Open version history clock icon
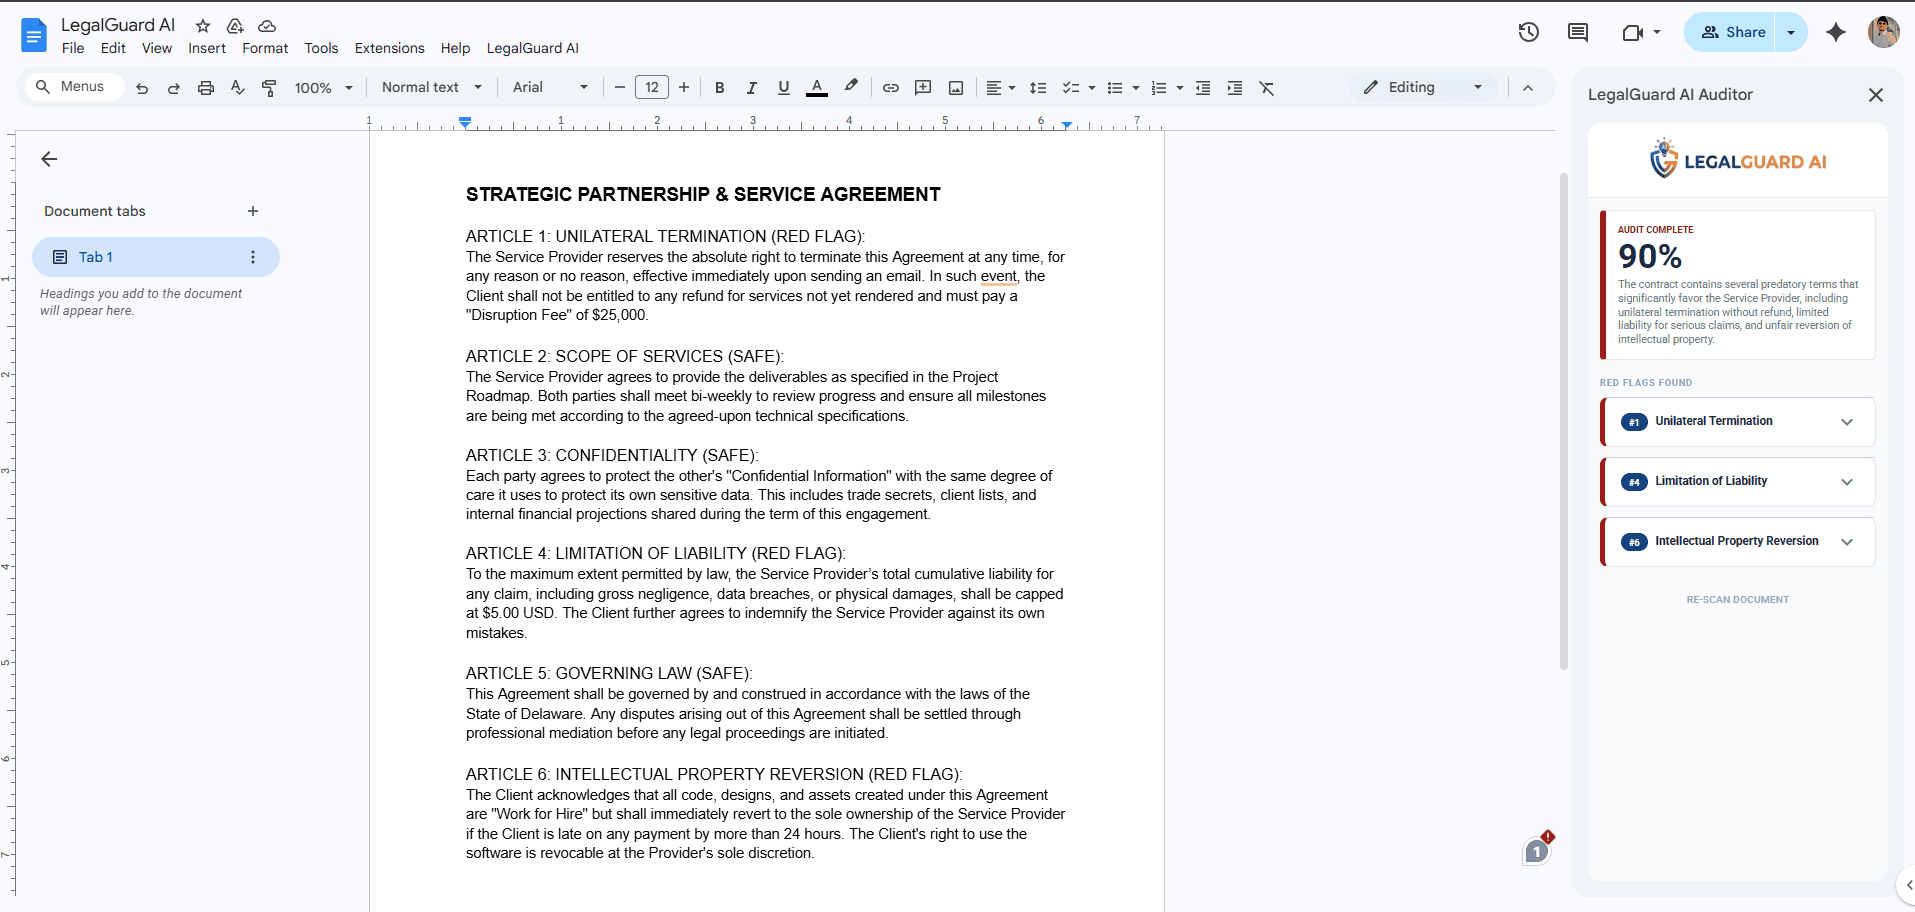 pyautogui.click(x=1528, y=32)
